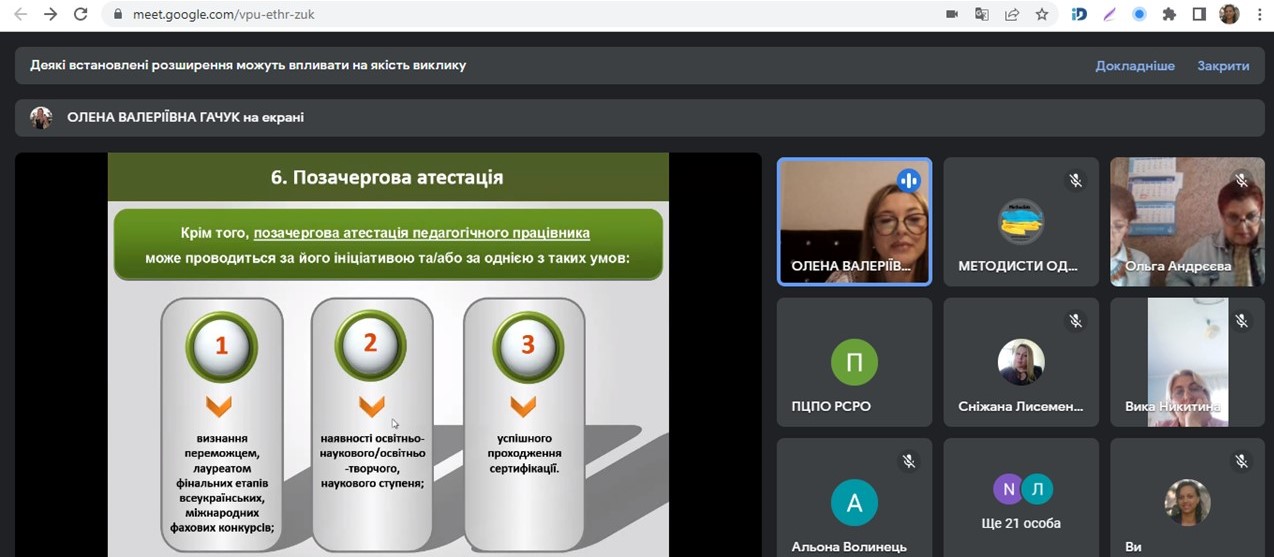Click the address bar with the meet.google.com URL

(500, 14)
